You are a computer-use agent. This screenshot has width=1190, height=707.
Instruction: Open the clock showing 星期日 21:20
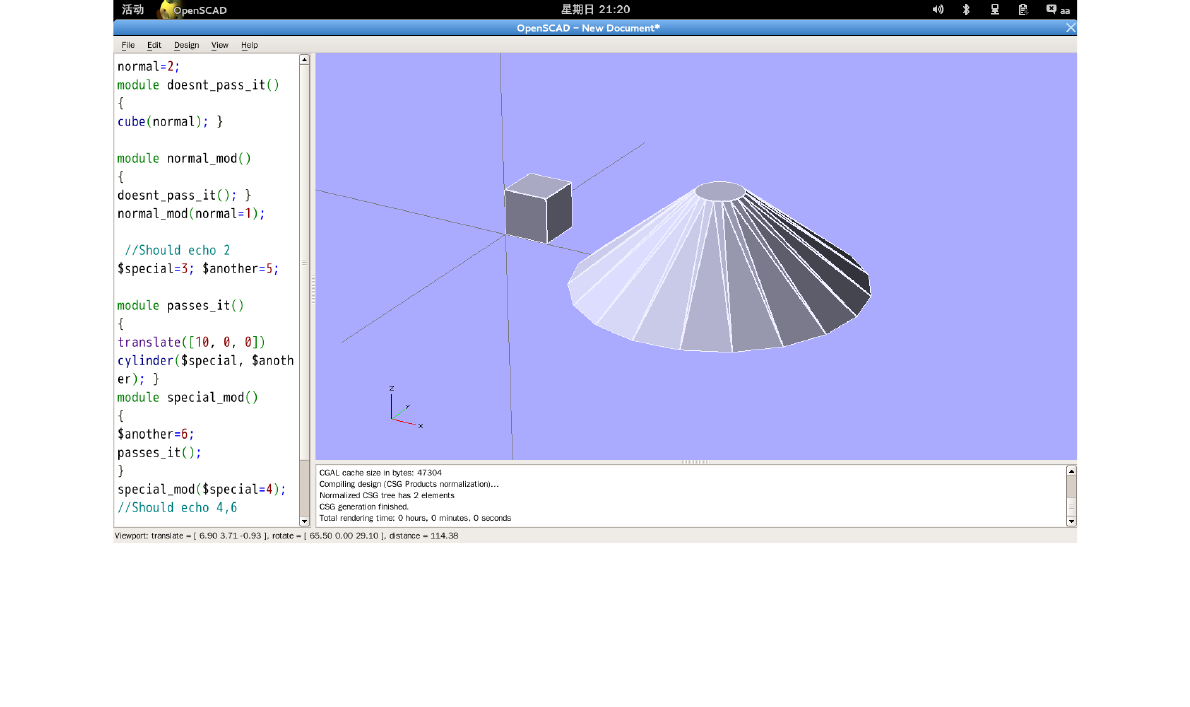coord(595,9)
